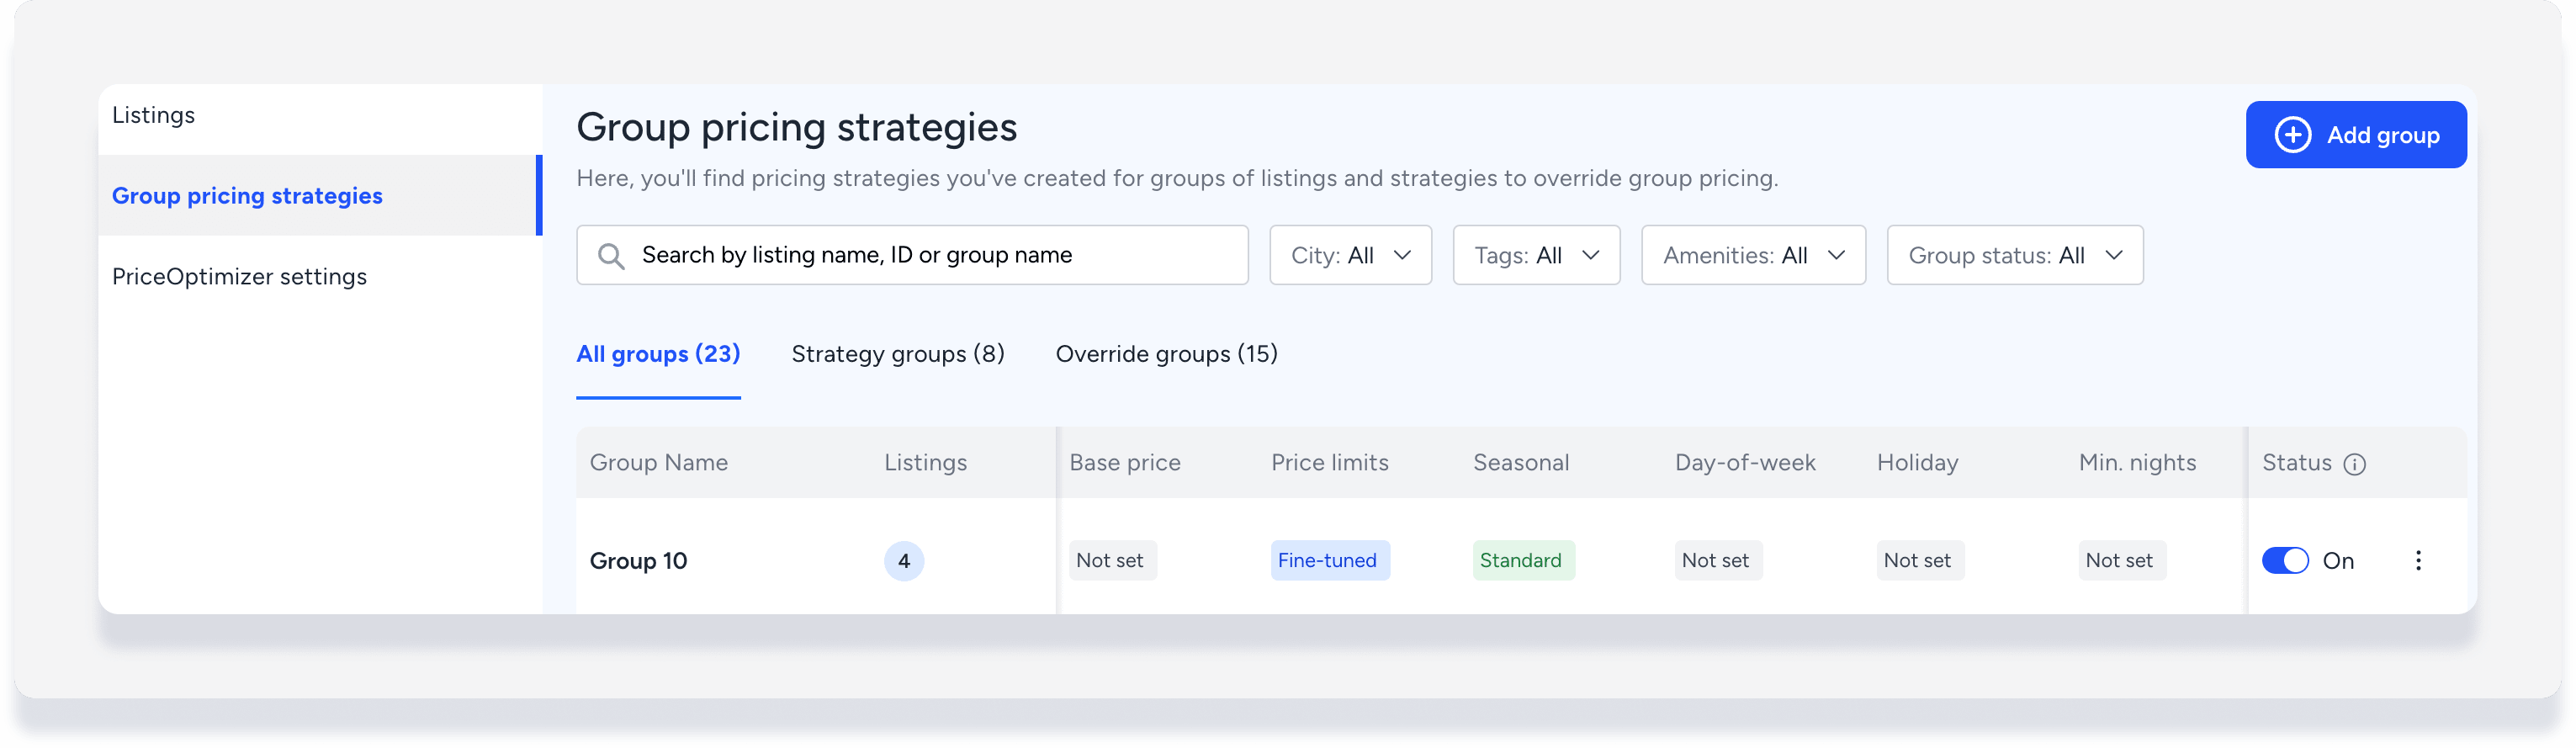
Task: Click the magnifier search icon
Action: [611, 256]
